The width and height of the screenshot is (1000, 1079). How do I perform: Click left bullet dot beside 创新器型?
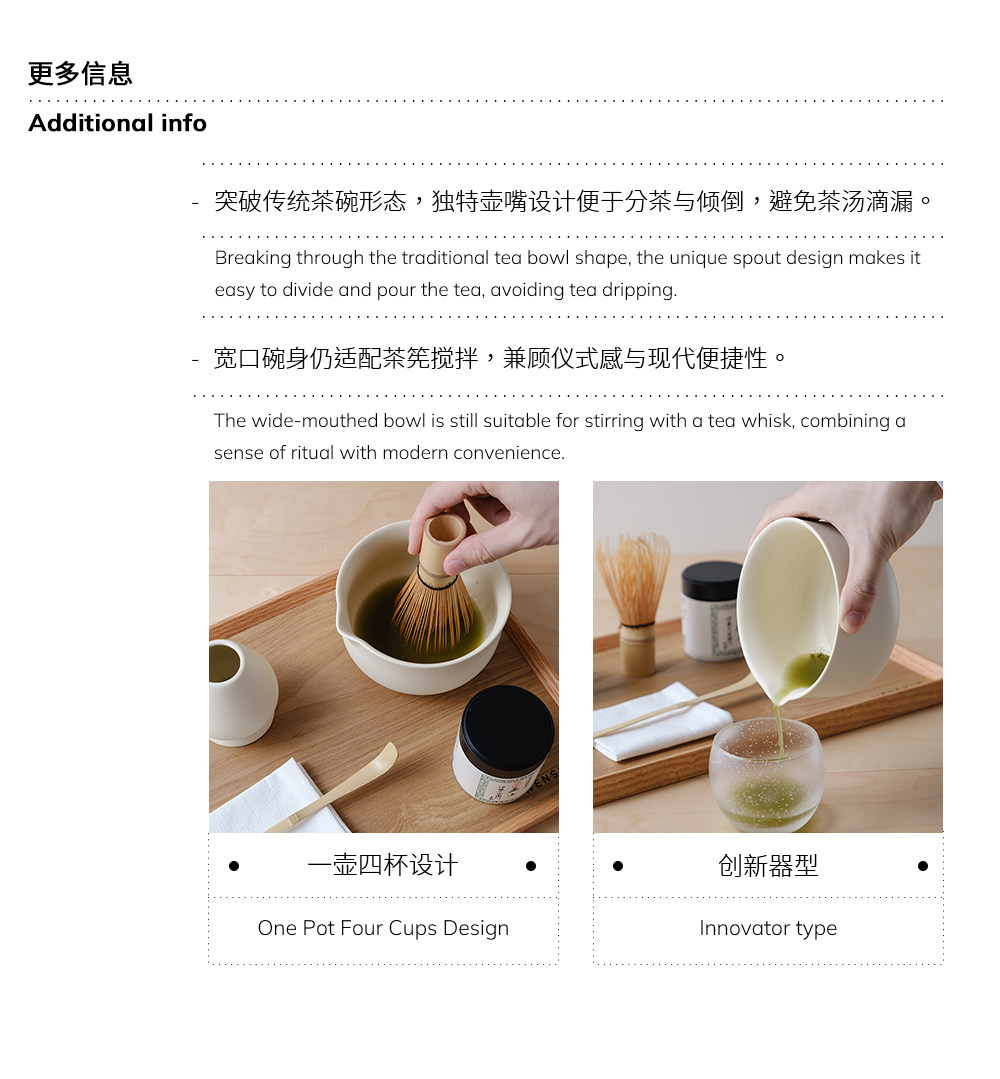tap(618, 866)
